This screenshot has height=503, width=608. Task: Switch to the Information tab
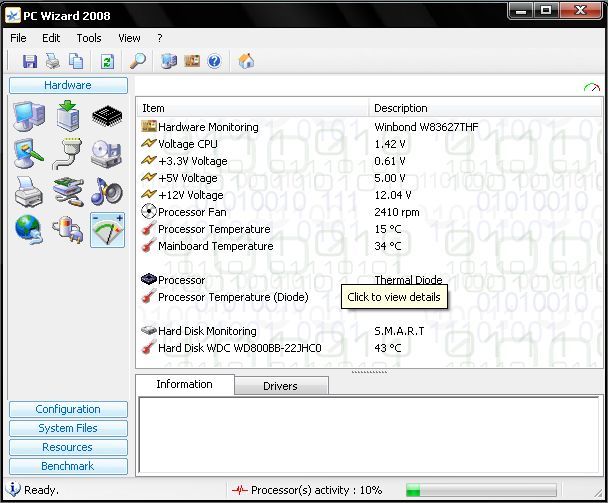click(x=185, y=384)
